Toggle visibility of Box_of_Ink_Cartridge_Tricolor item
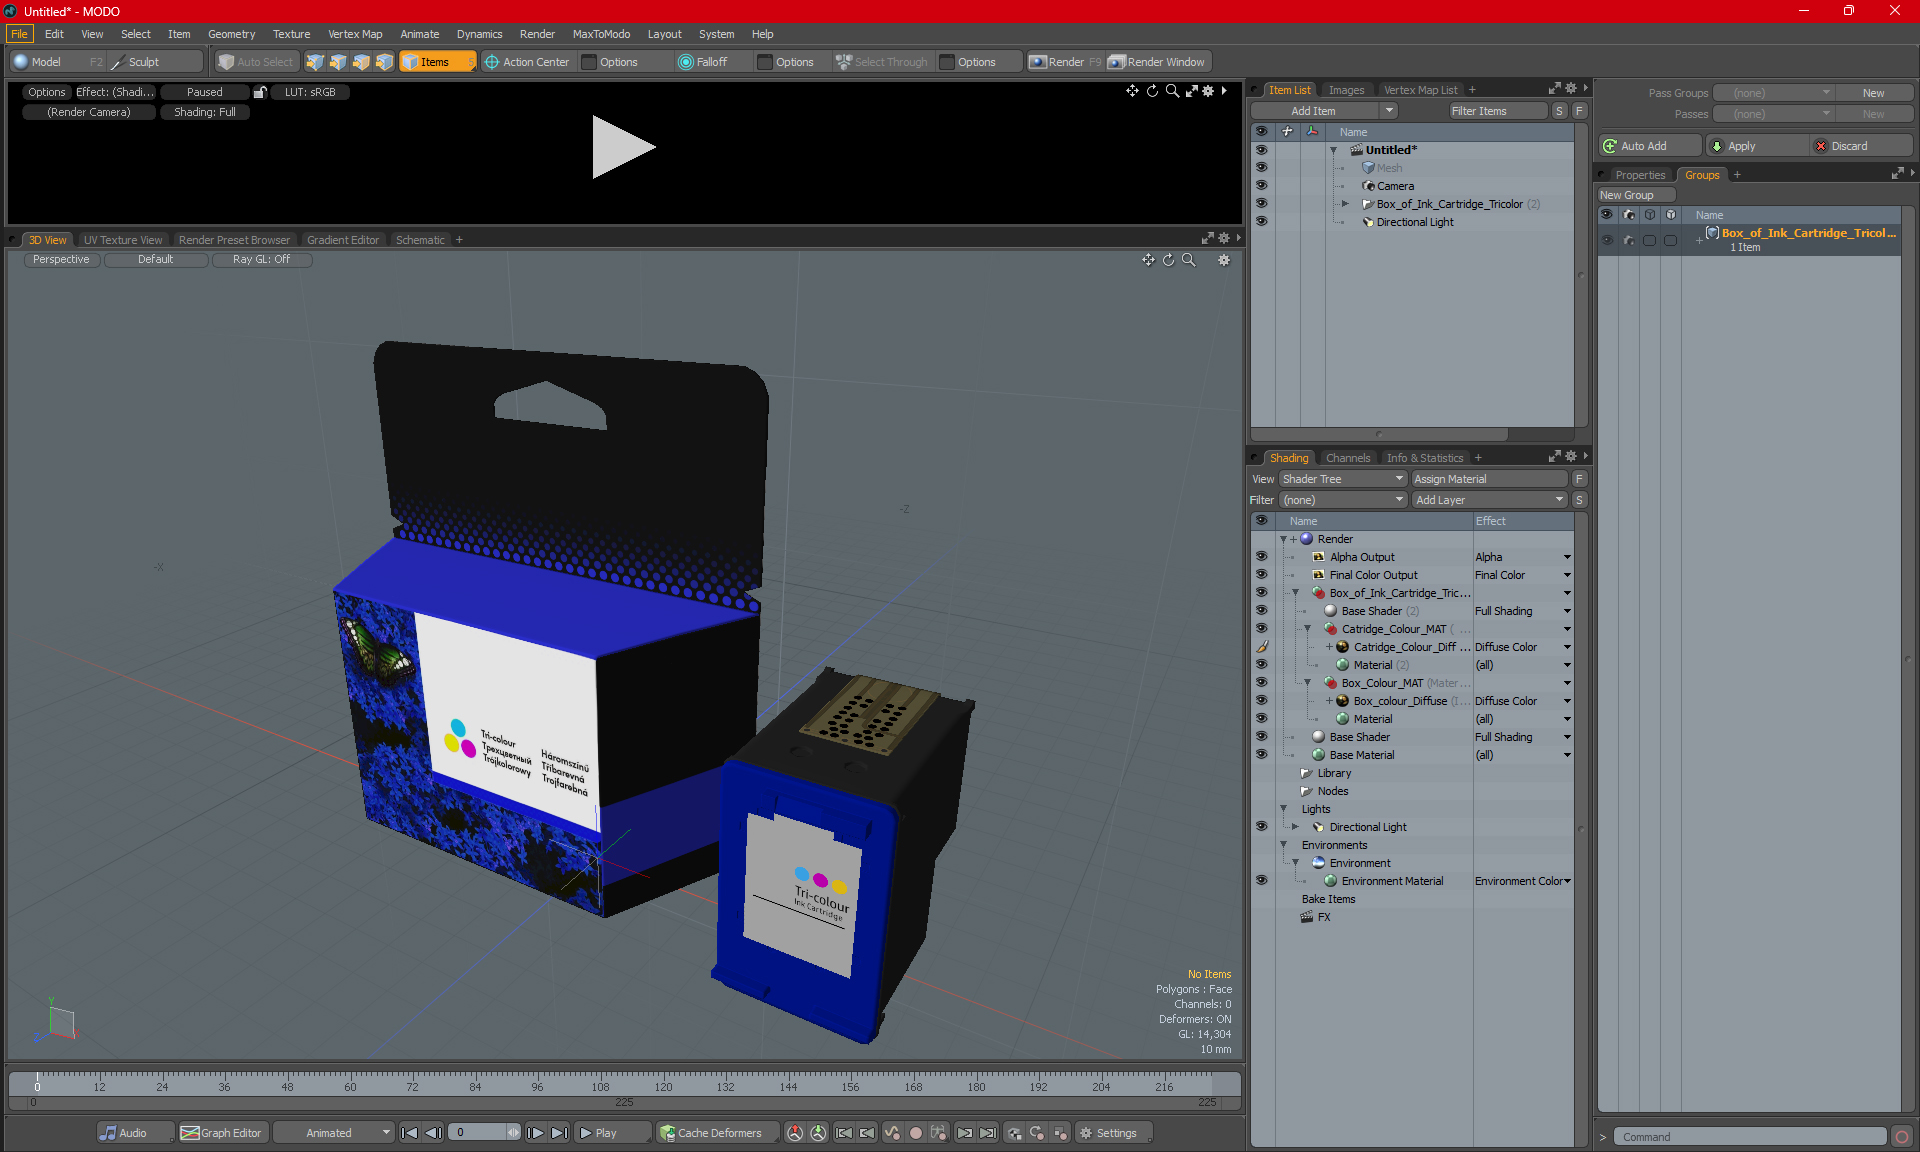 pyautogui.click(x=1261, y=204)
